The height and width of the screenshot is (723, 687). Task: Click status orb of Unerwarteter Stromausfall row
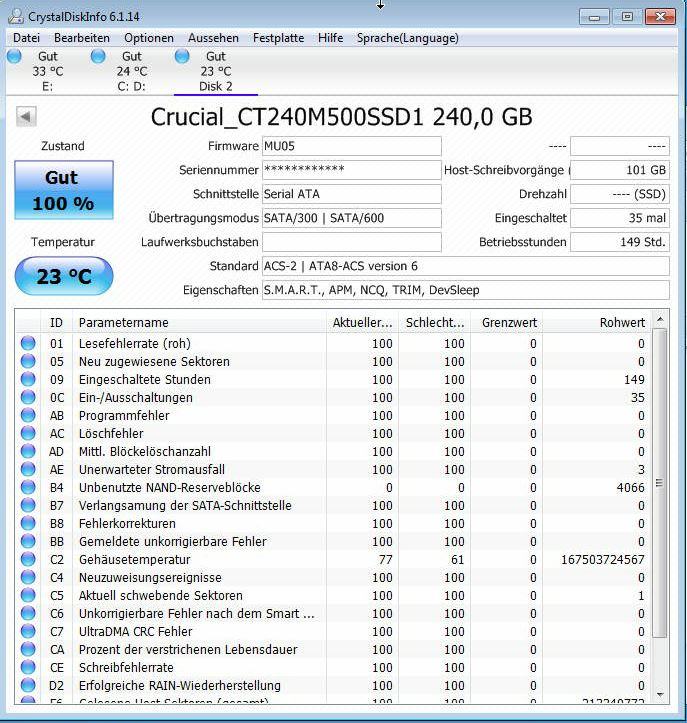(x=28, y=469)
